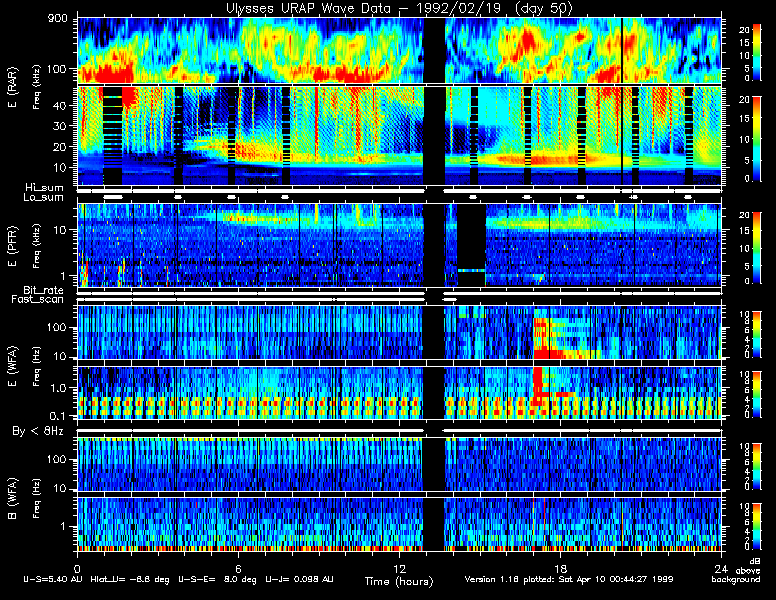The width and height of the screenshot is (776, 600).
Task: Click the color bar beside the E (PFR) panel
Action: click(757, 248)
